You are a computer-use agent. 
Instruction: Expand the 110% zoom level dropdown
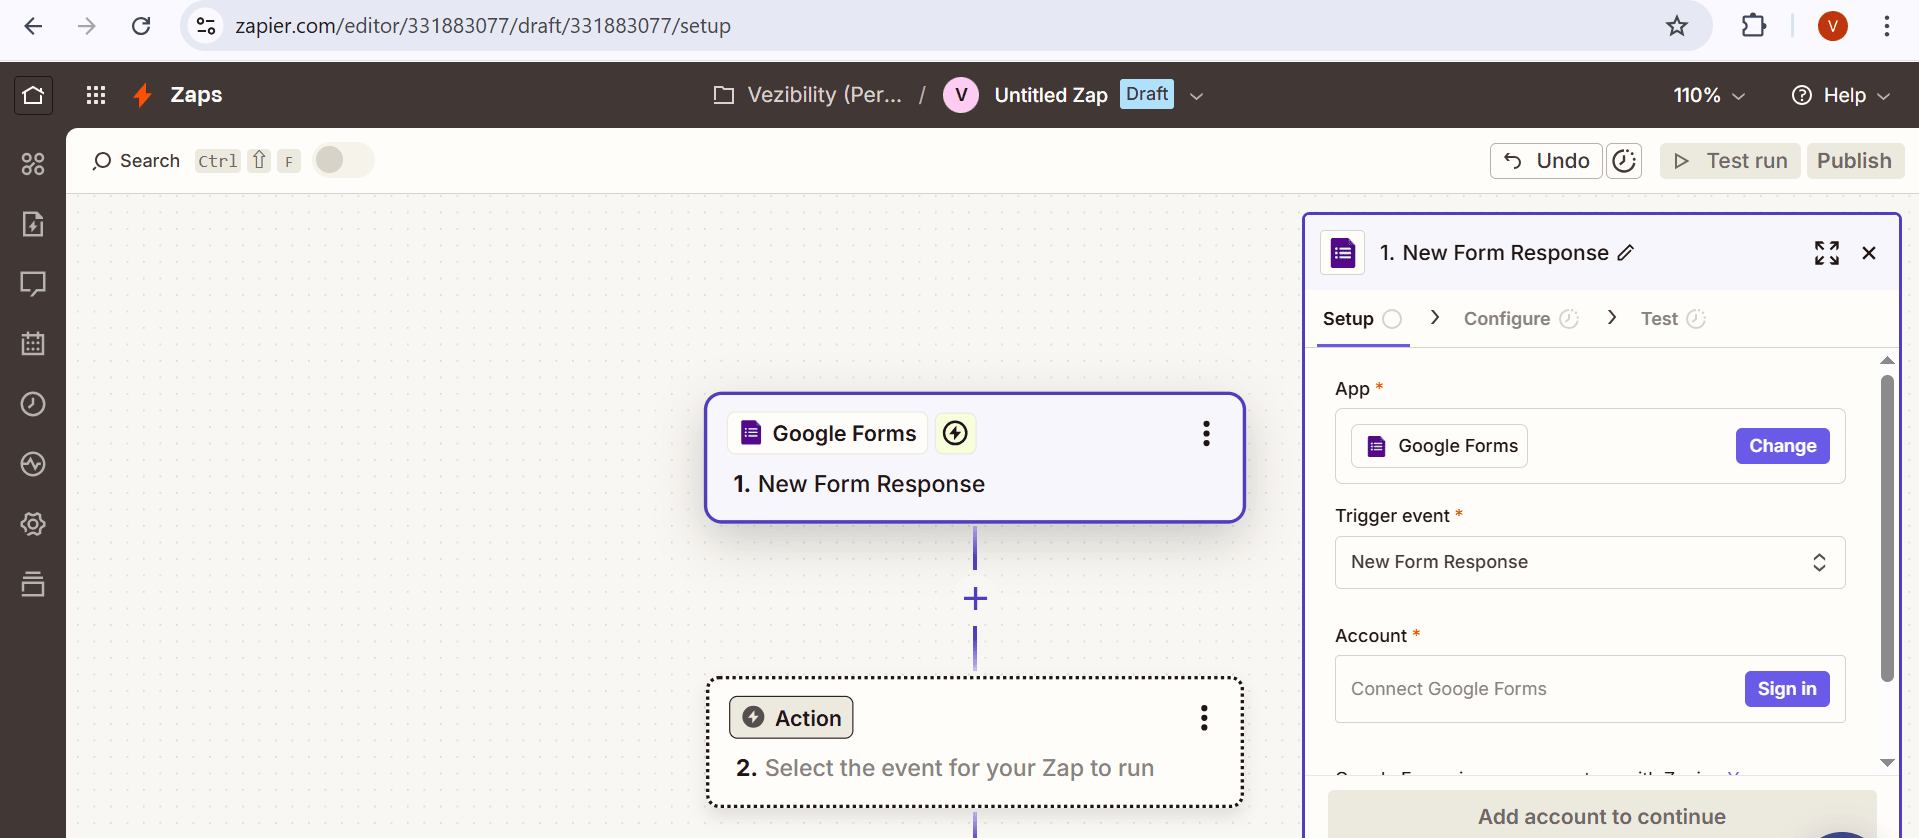click(x=1709, y=95)
